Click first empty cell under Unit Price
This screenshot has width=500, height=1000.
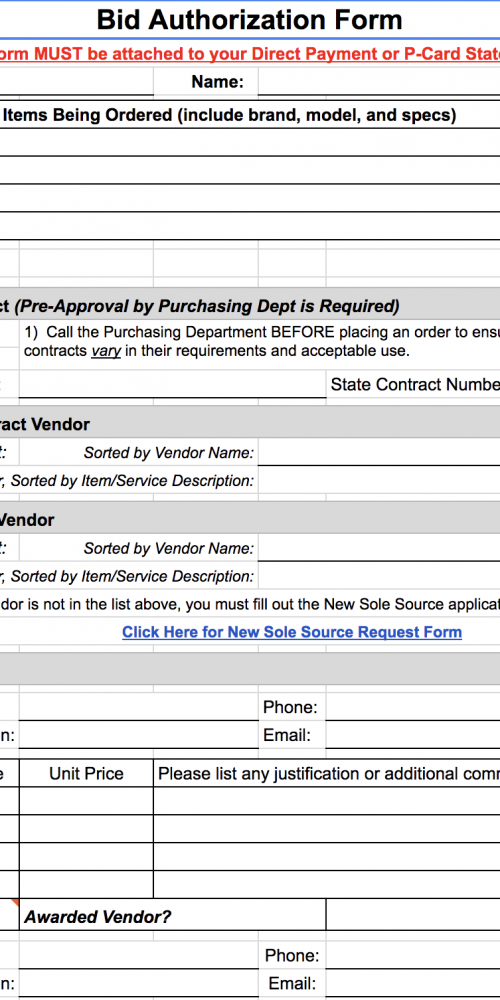point(86,800)
